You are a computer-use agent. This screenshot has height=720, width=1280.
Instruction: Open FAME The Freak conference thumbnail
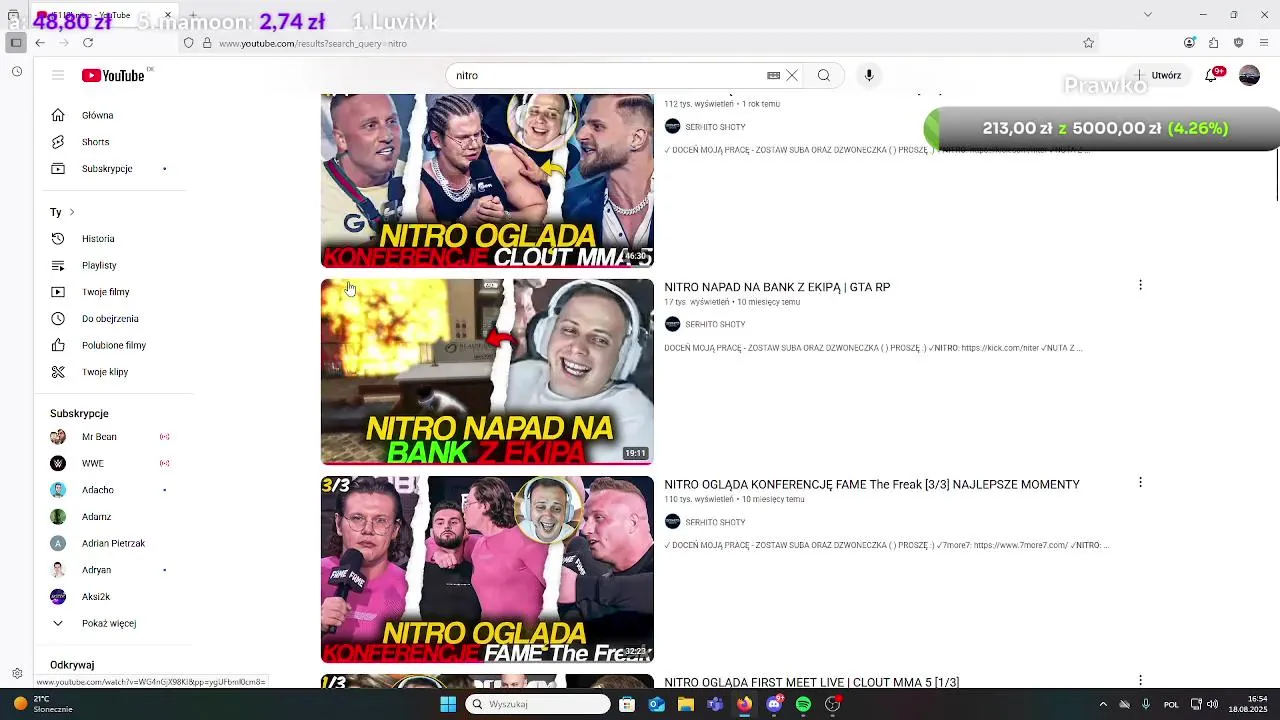[487, 569]
